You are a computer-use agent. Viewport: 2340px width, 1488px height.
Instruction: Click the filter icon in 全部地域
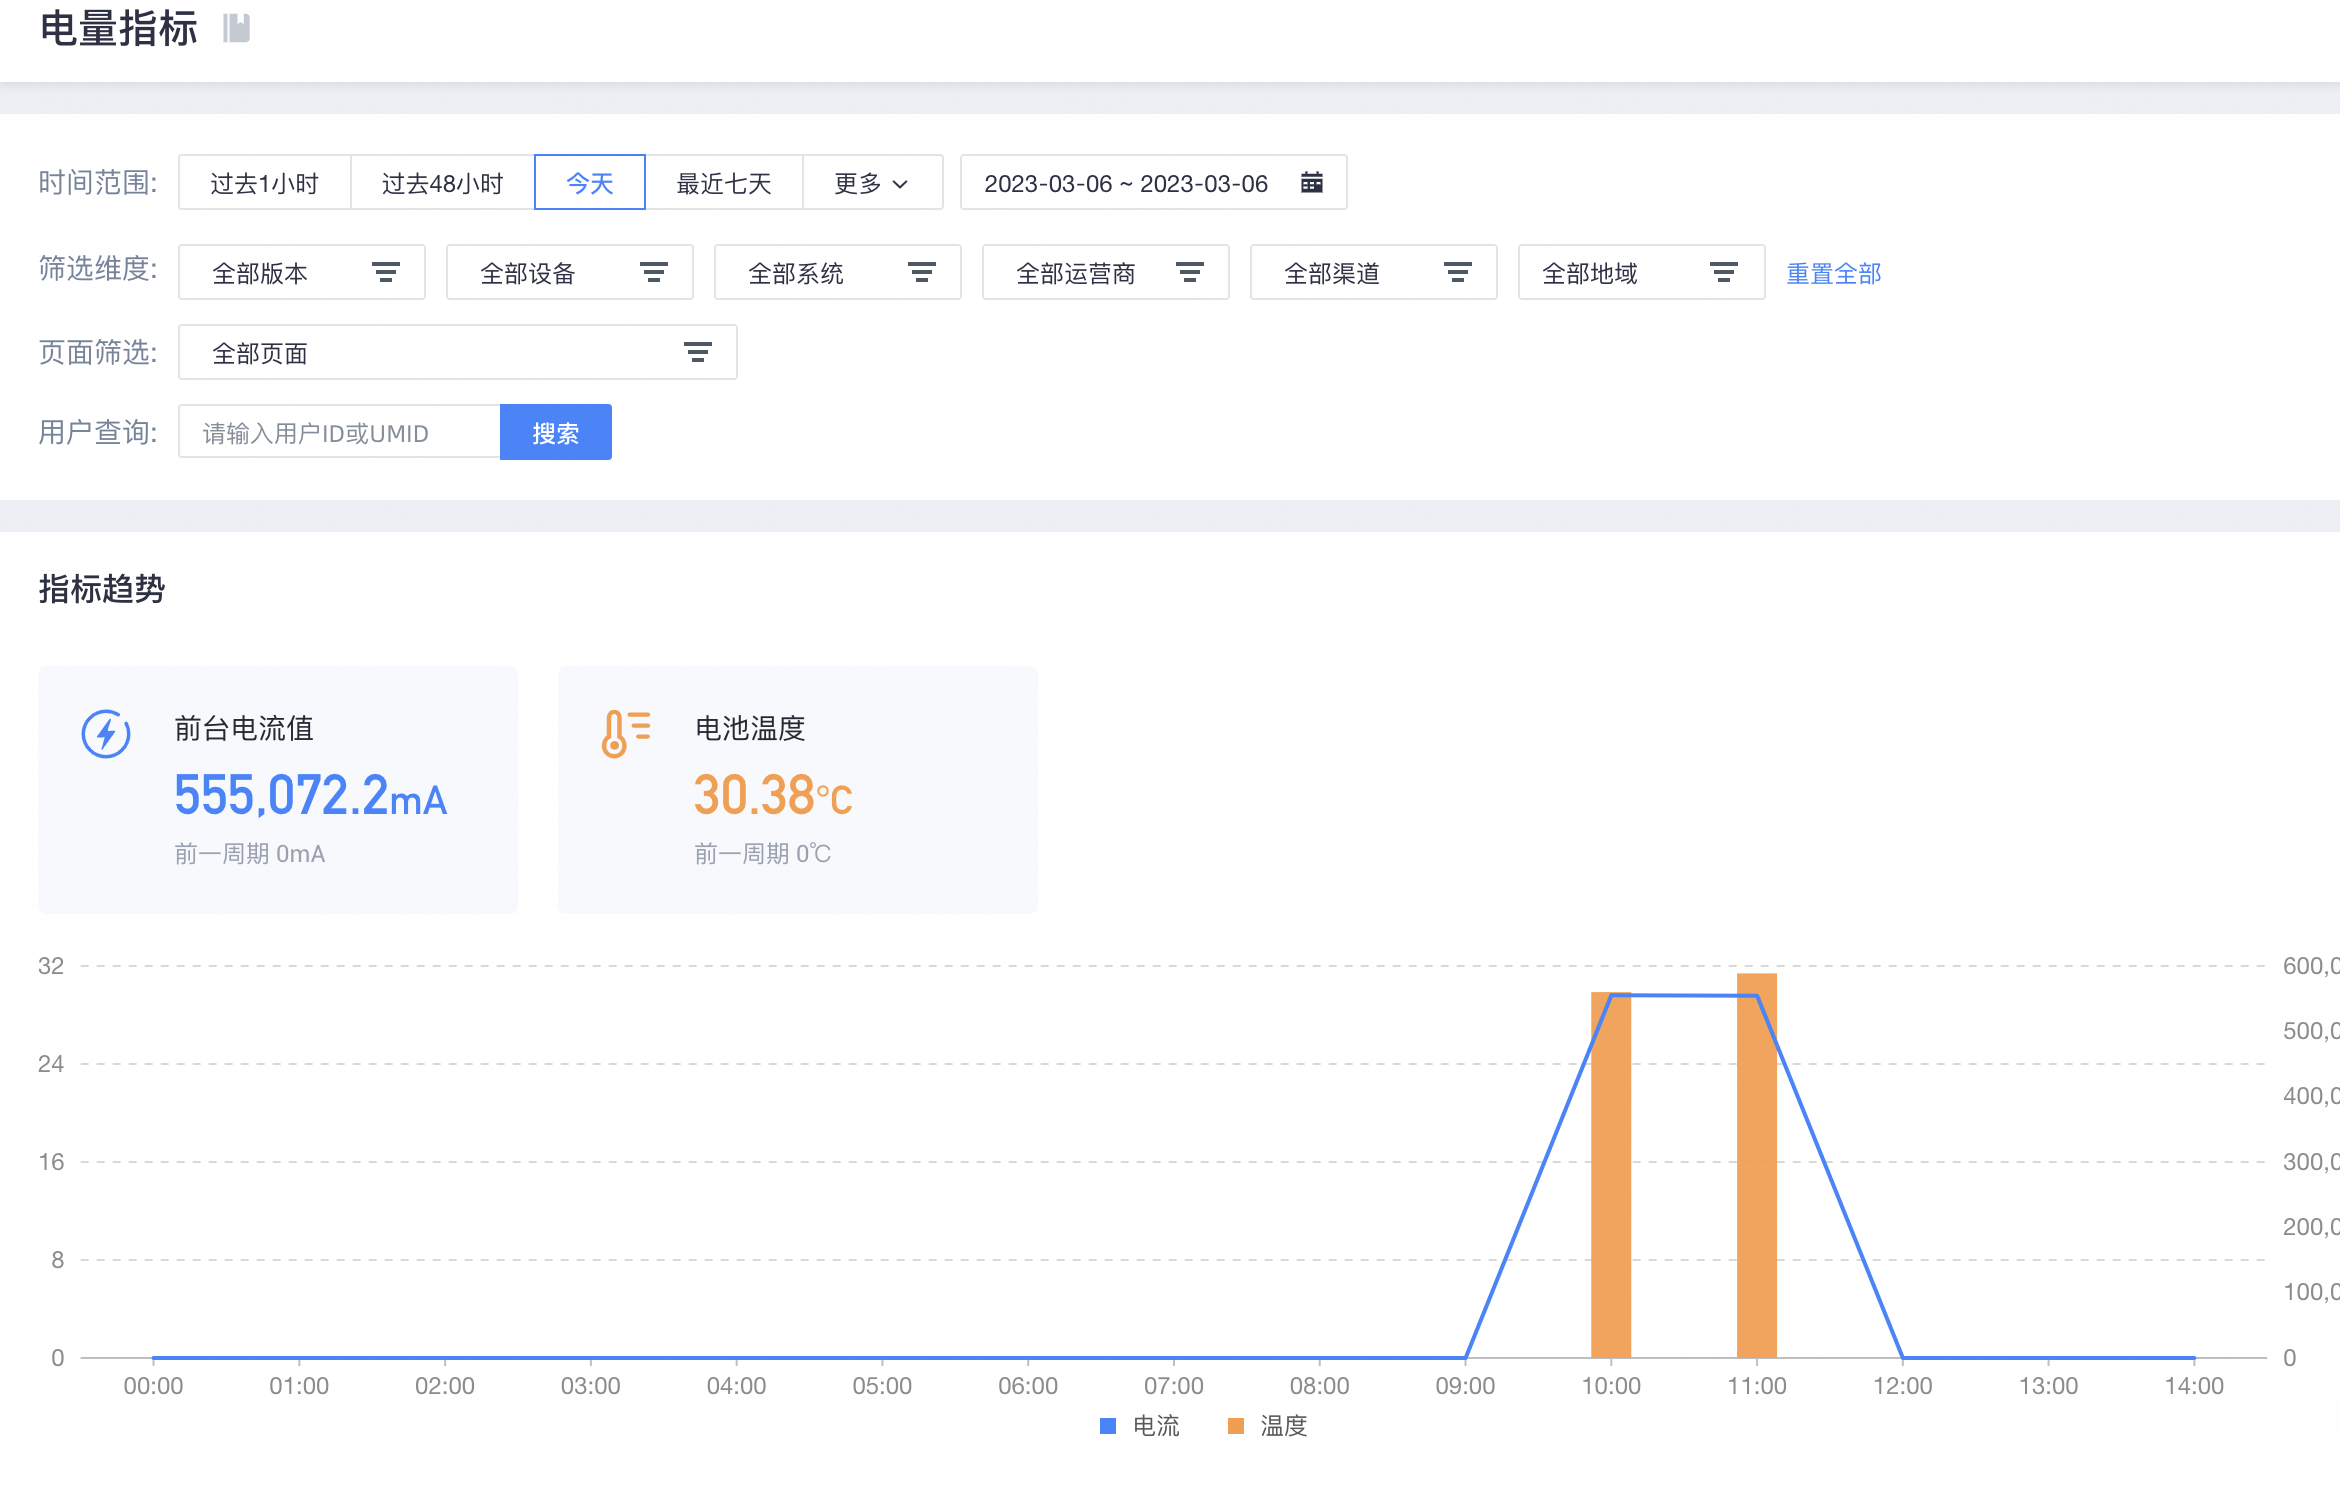pos(1724,272)
